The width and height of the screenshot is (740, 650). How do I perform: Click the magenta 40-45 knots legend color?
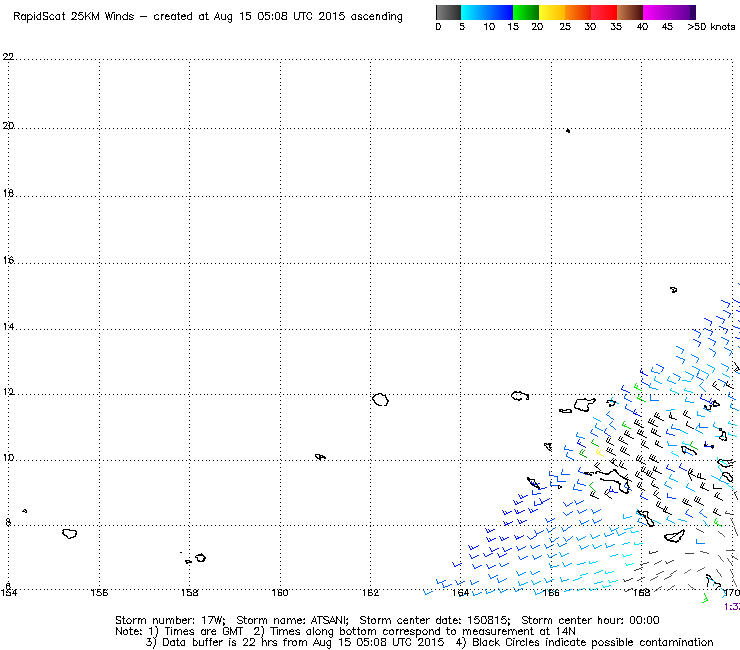[x=656, y=12]
